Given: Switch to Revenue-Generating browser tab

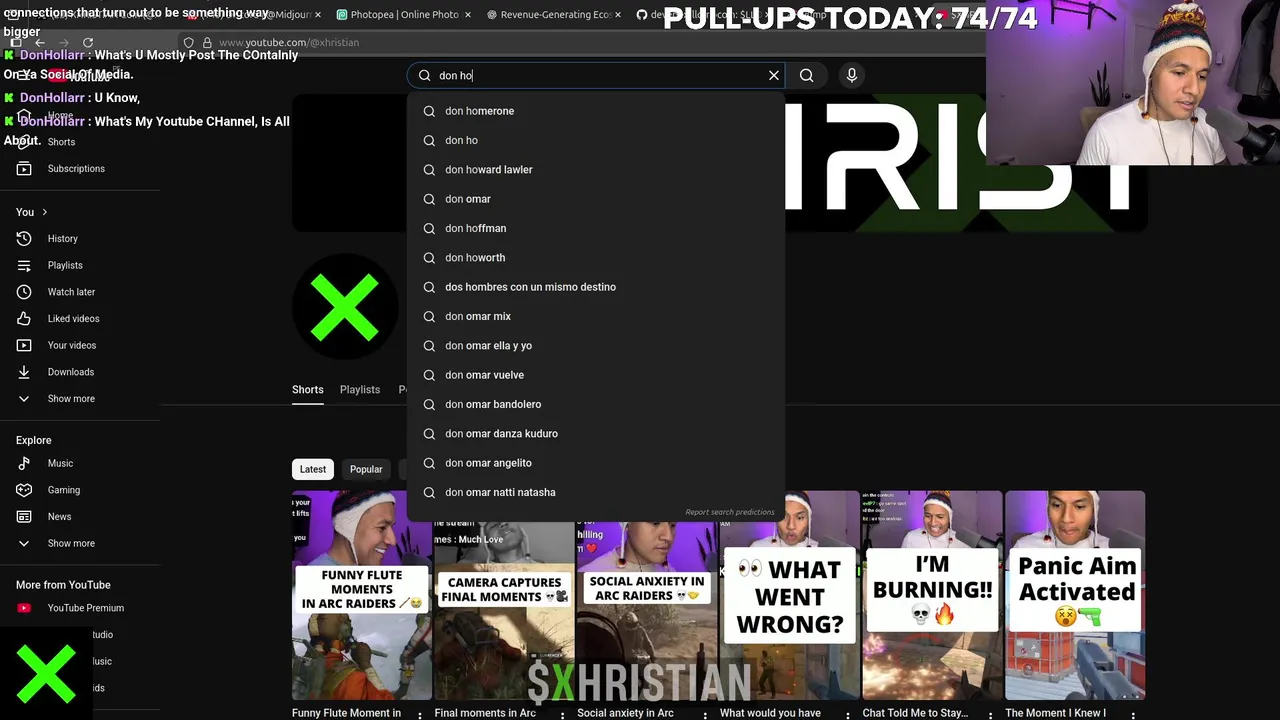Looking at the screenshot, I should pyautogui.click(x=550, y=15).
